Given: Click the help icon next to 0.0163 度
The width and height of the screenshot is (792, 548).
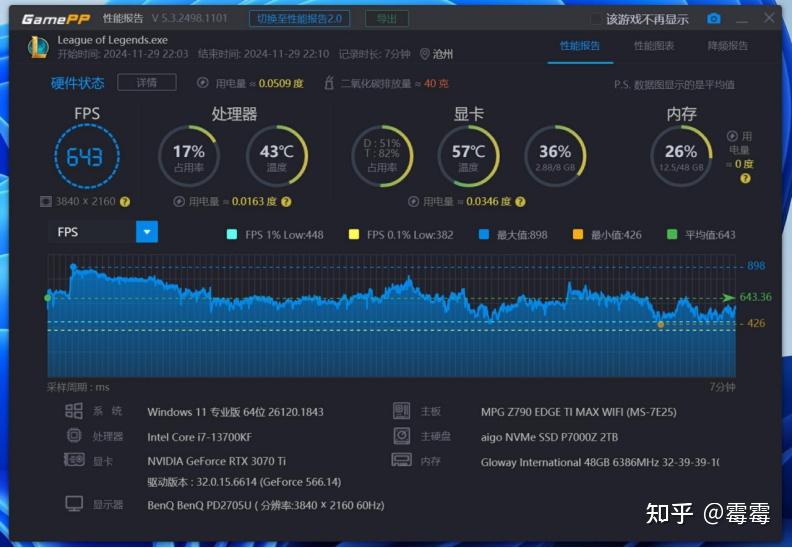Looking at the screenshot, I should pyautogui.click(x=286, y=202).
